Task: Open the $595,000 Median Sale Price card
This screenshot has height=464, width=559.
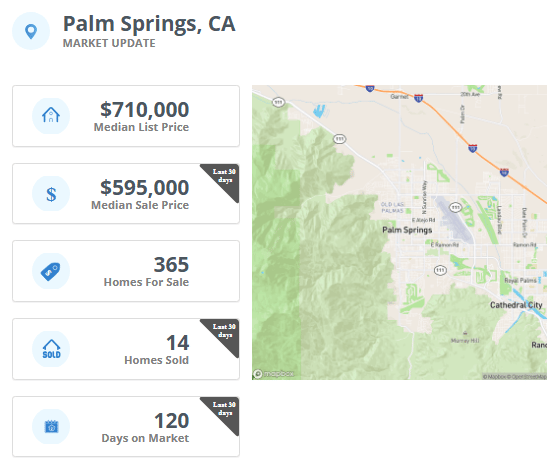Action: point(126,194)
